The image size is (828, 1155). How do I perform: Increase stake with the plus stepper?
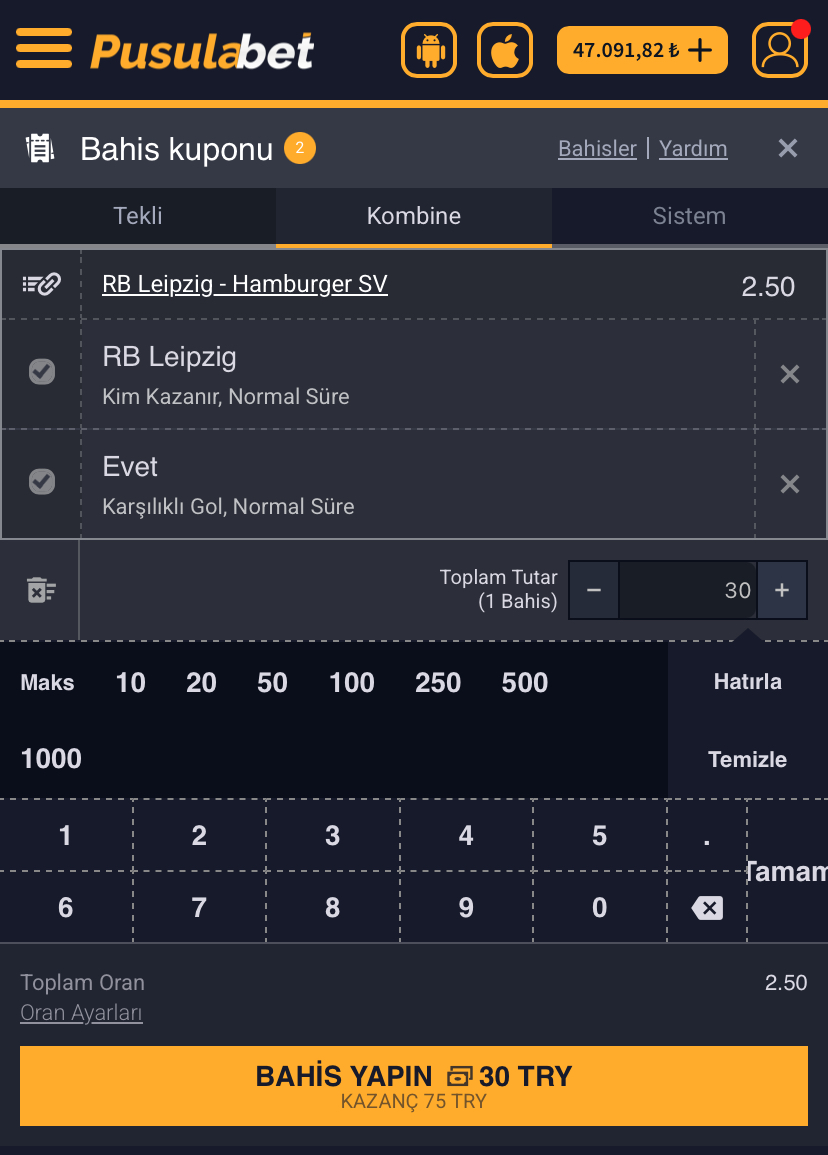click(782, 590)
